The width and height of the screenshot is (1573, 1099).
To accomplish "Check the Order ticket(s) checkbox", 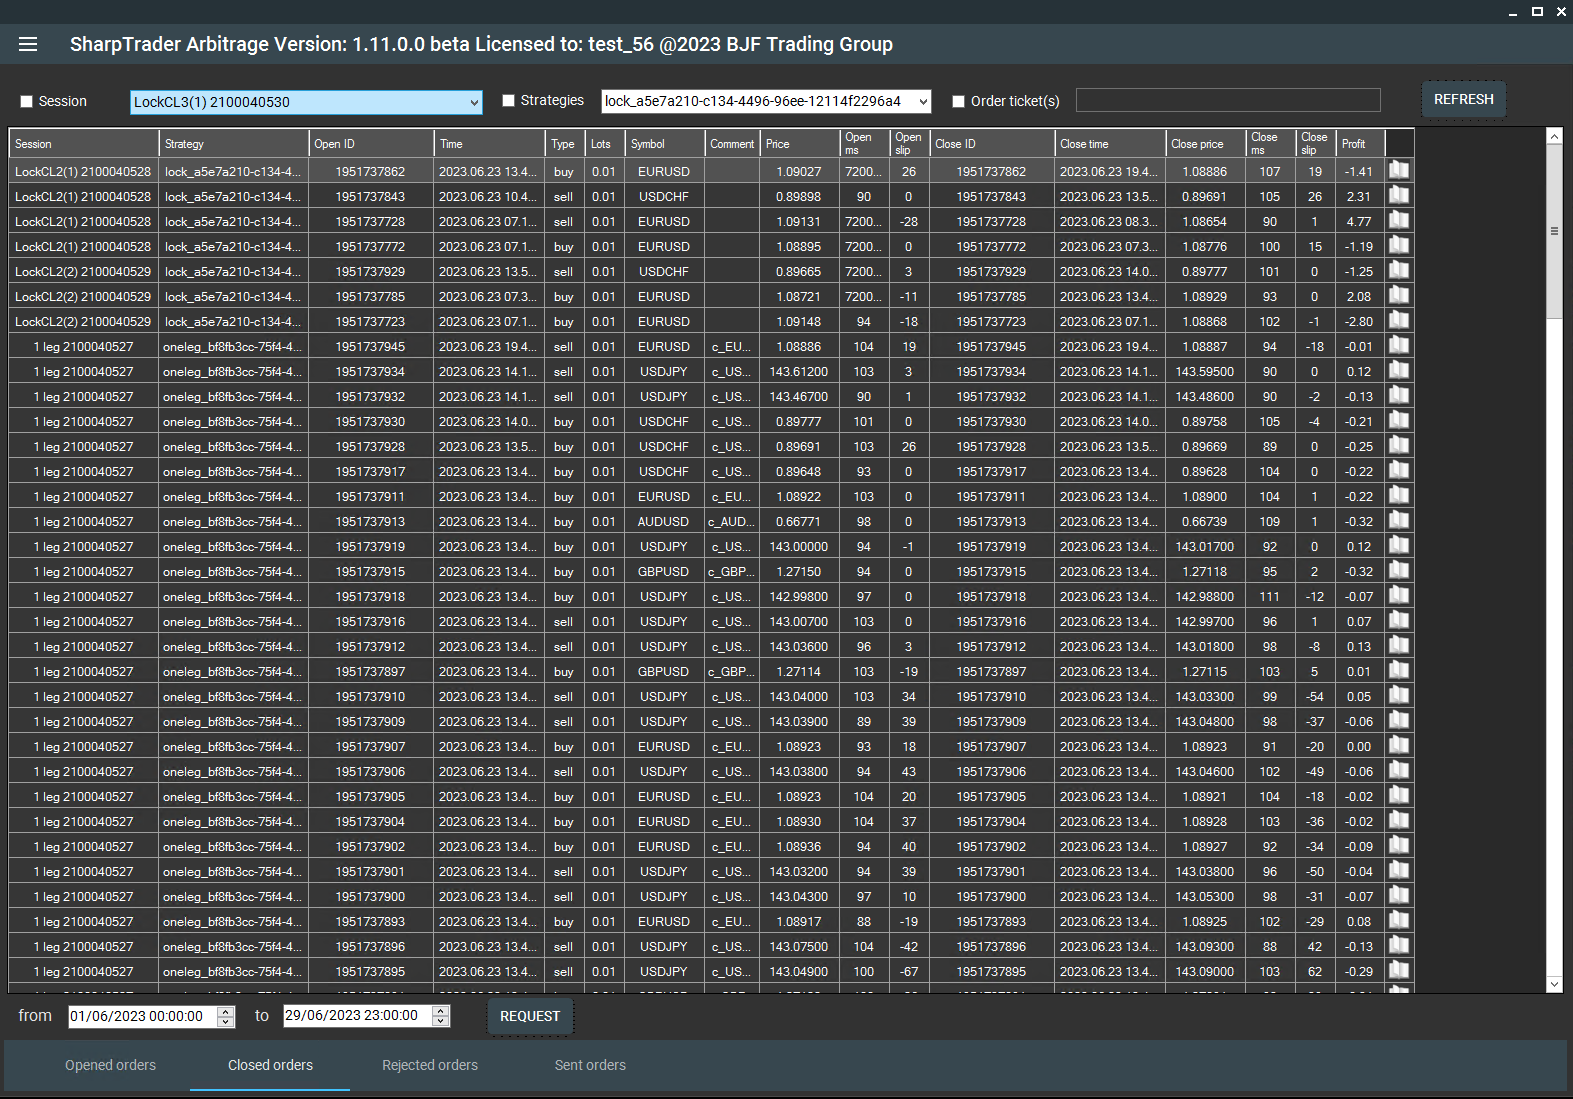I will (x=958, y=102).
